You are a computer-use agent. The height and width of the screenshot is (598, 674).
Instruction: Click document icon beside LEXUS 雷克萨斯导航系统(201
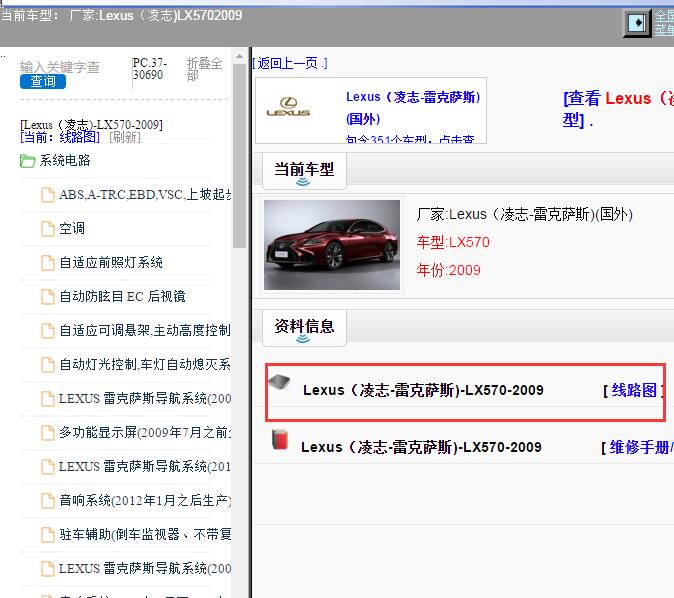coord(48,466)
